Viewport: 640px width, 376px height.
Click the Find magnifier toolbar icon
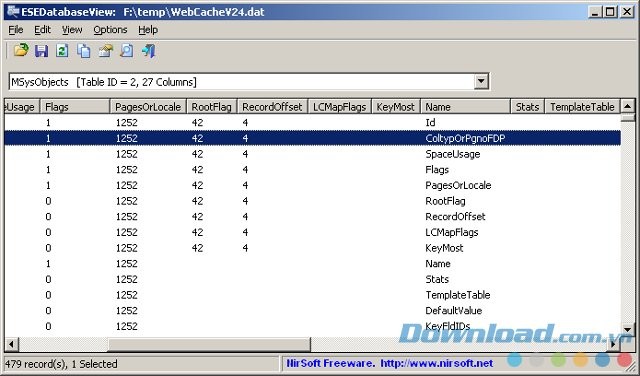(127, 51)
